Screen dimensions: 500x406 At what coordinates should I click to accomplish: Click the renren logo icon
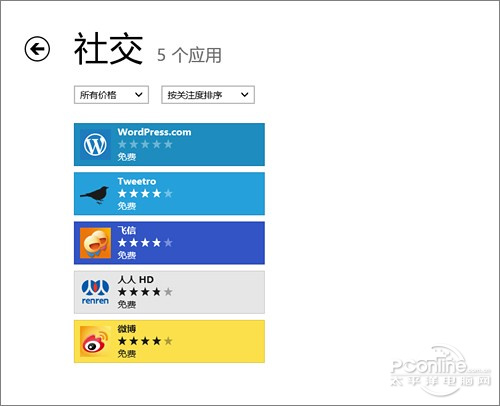pyautogui.click(x=95, y=292)
